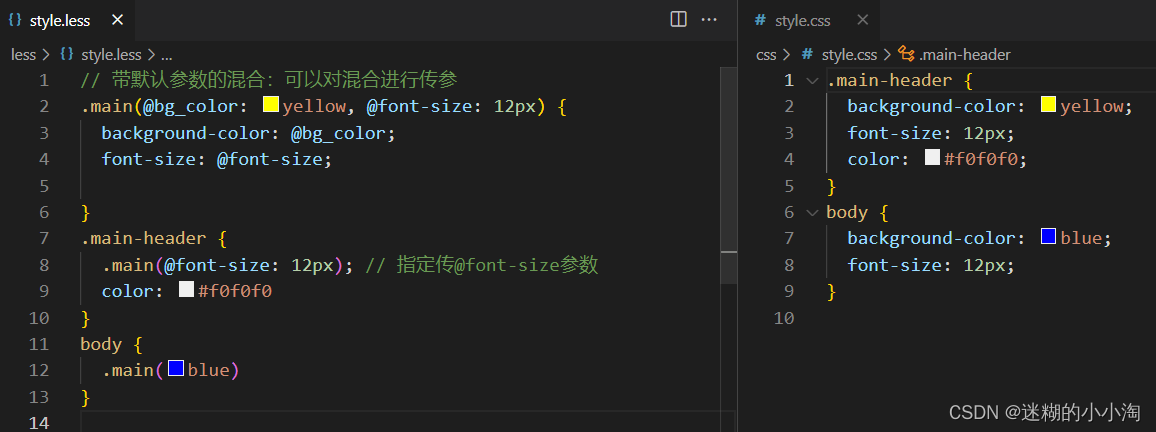Open the blue color swatch in style.css
The width and height of the screenshot is (1156, 432).
pos(1048,237)
